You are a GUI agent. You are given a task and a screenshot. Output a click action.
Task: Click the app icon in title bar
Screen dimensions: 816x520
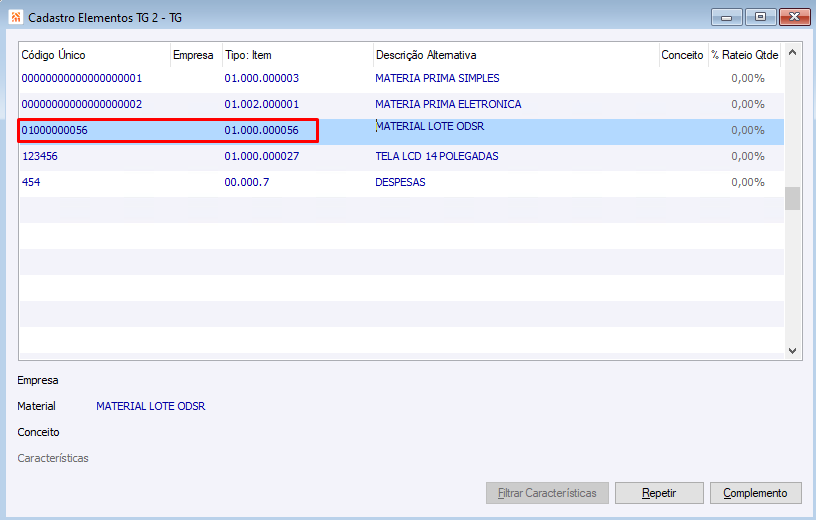(16, 17)
